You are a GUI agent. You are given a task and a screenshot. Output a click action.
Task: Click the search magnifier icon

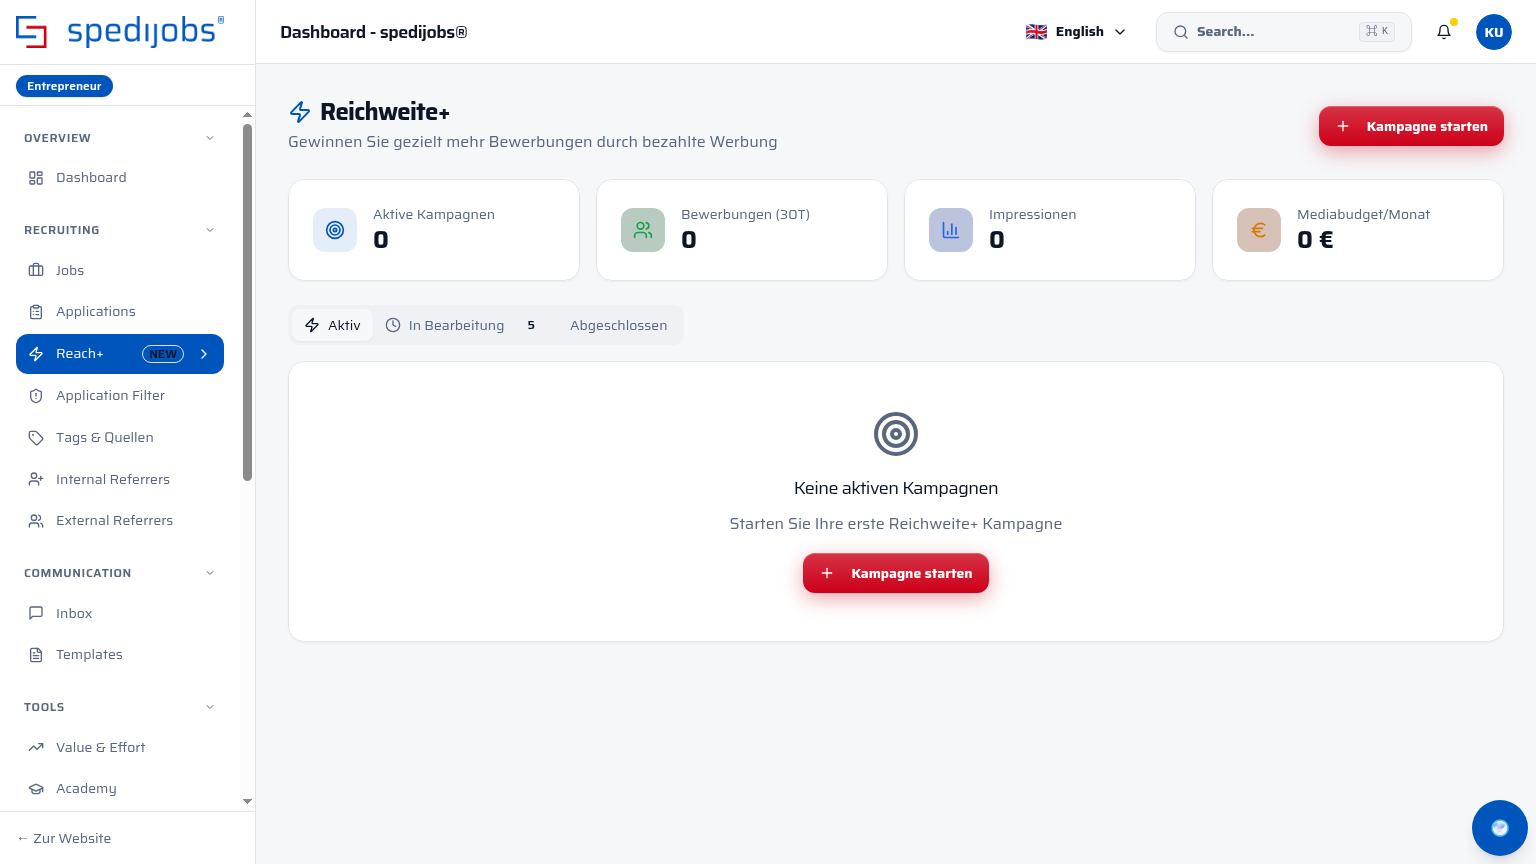[1181, 32]
